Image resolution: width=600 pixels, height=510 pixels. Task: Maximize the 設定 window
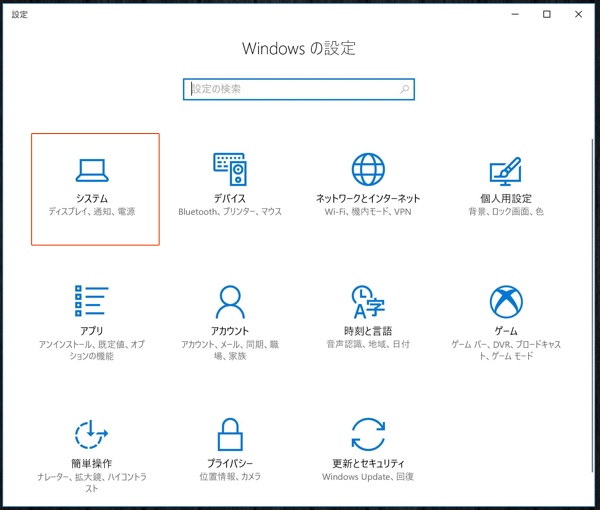(x=547, y=15)
